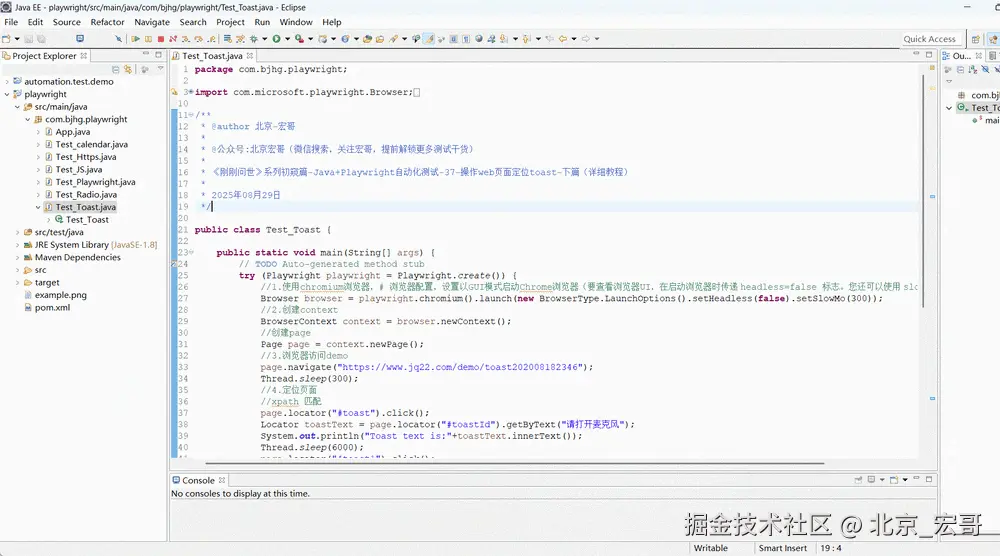
Task: Open the Source menu
Action: (66, 22)
